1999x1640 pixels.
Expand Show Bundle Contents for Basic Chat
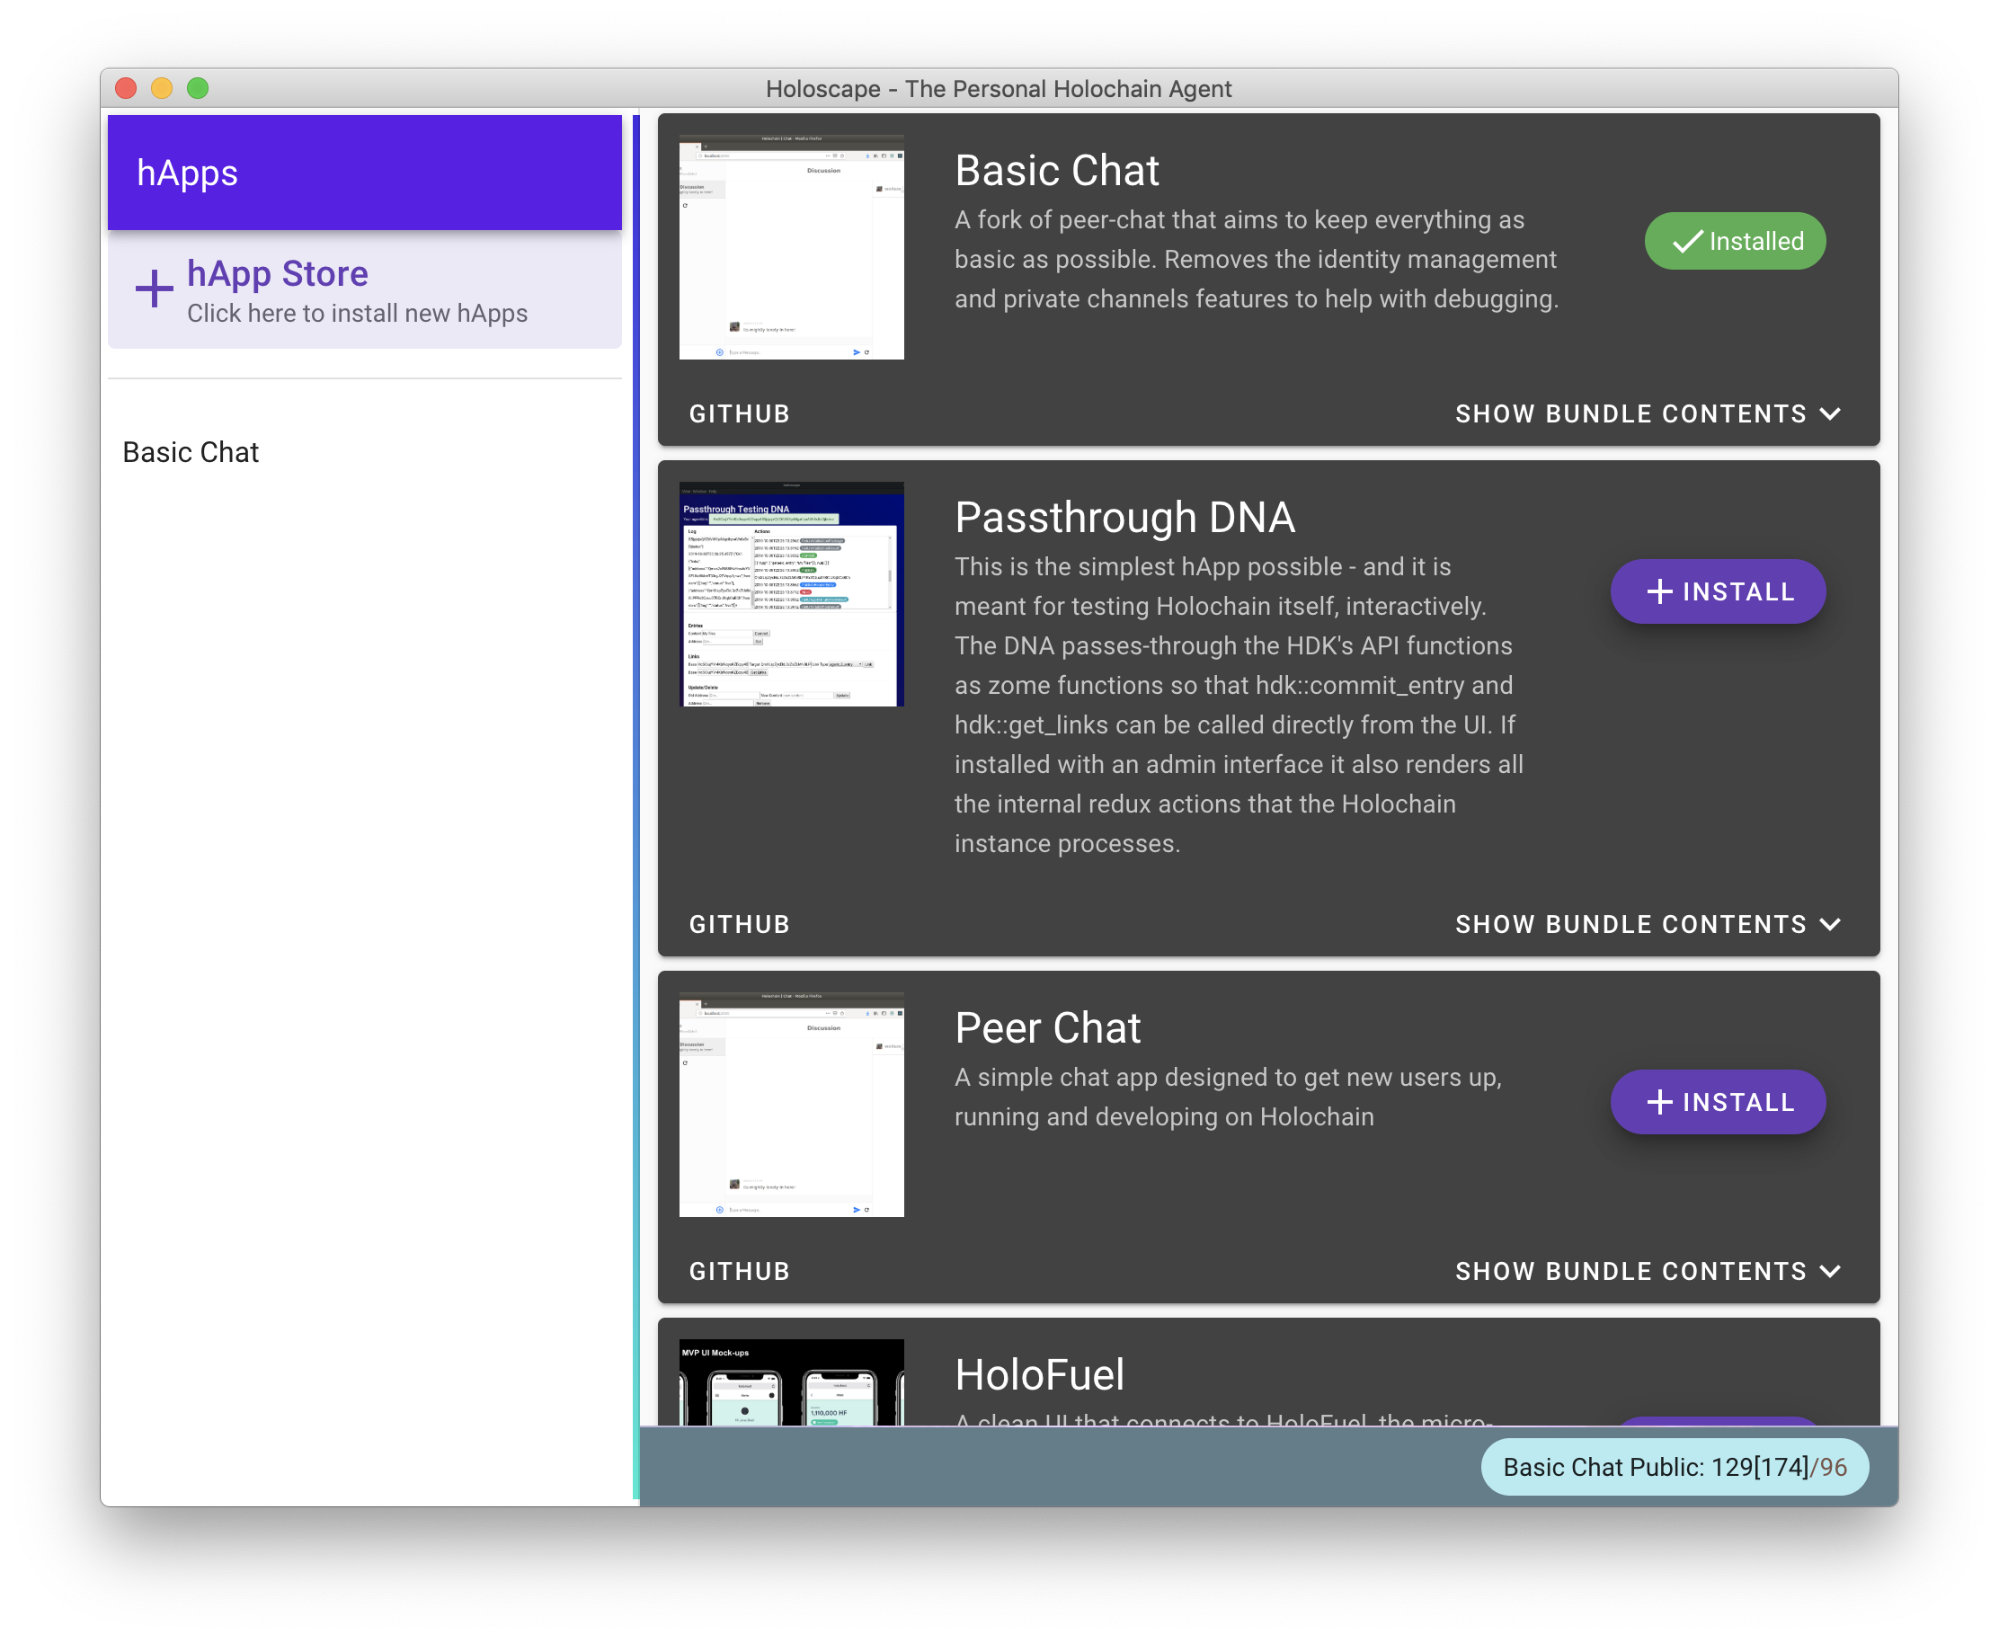pyautogui.click(x=1647, y=414)
